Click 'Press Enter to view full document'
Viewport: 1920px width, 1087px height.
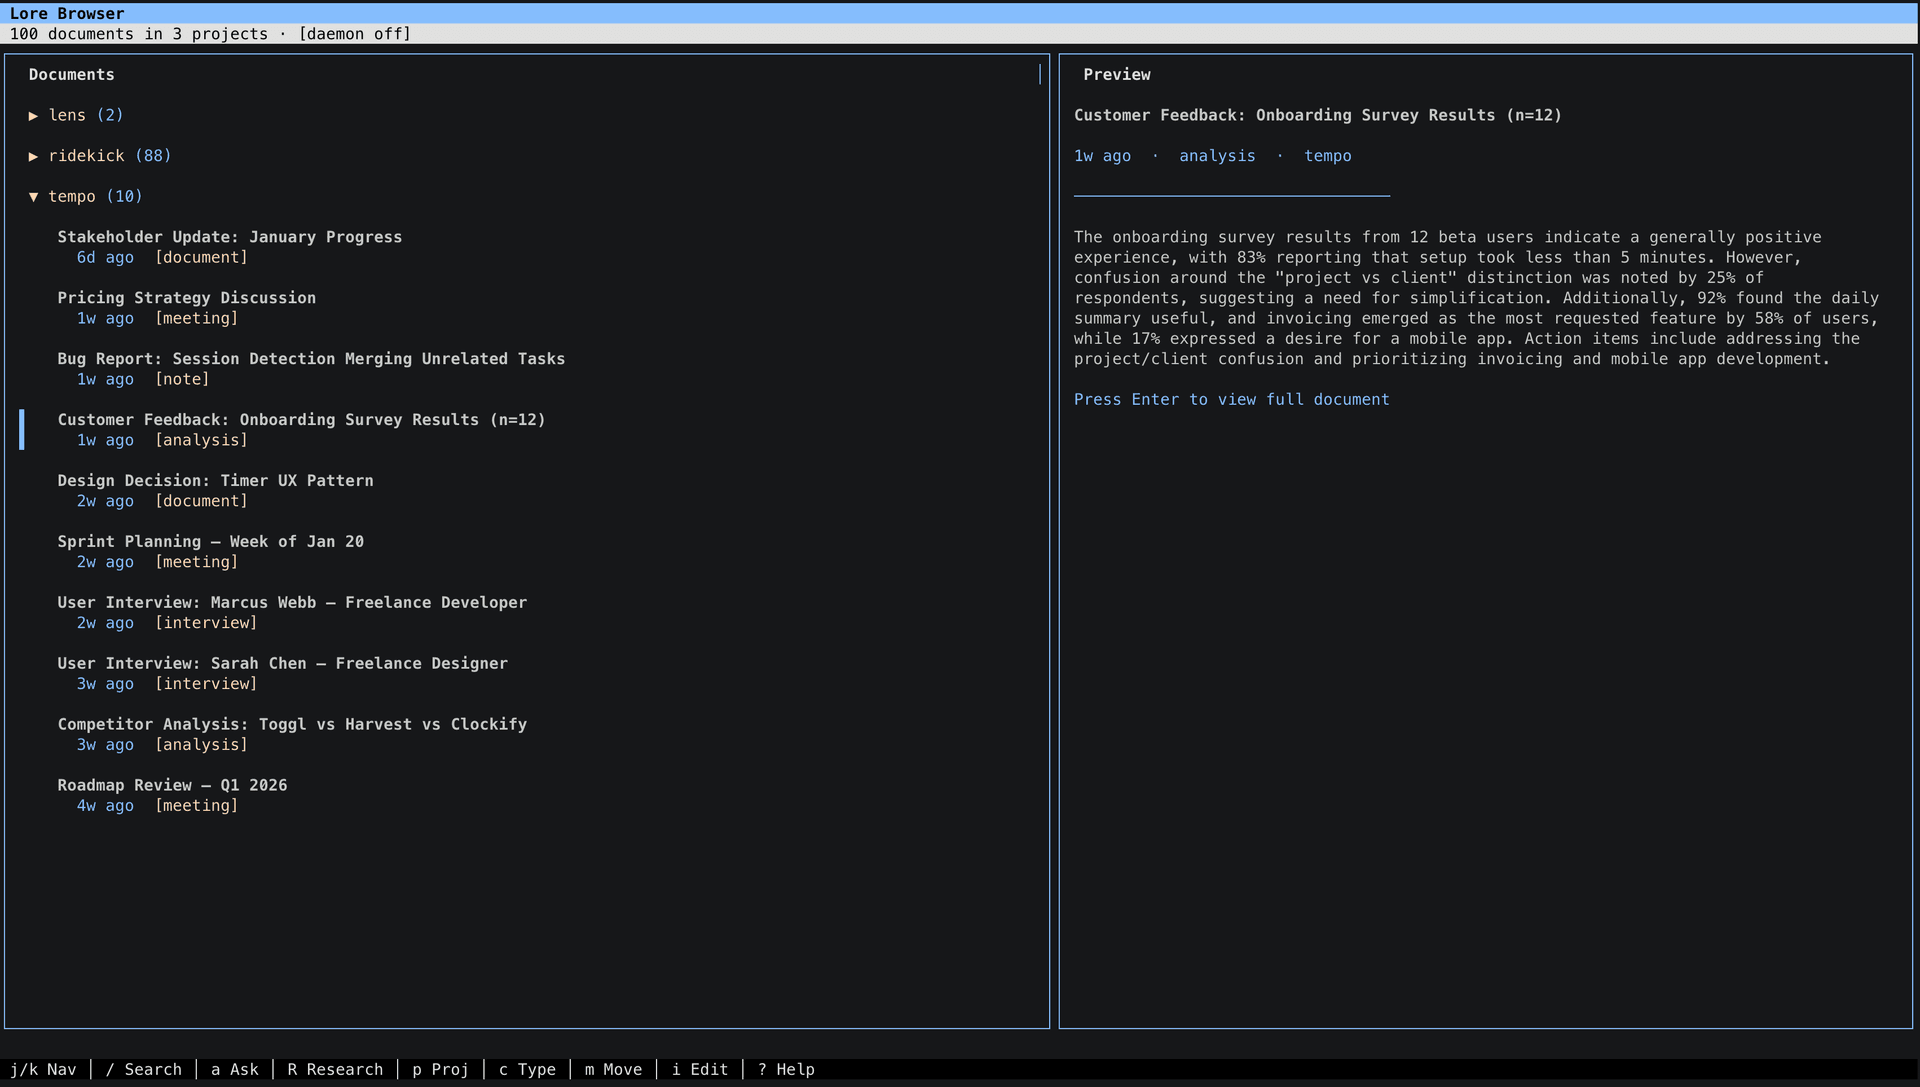[x=1231, y=399]
